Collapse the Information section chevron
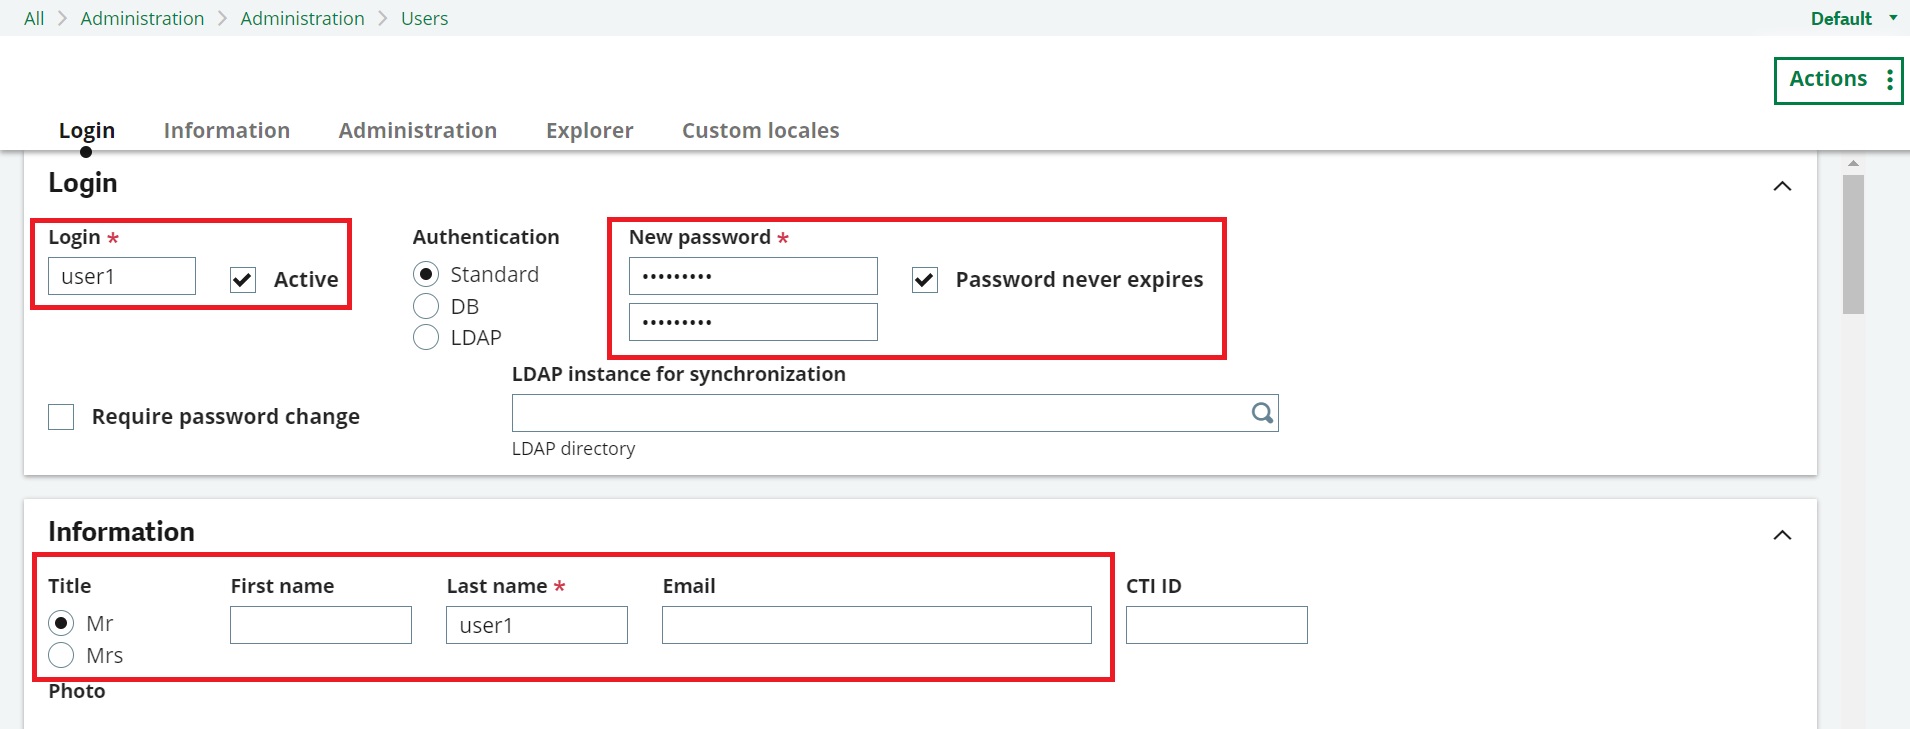The height and width of the screenshot is (729, 1910). tap(1783, 535)
